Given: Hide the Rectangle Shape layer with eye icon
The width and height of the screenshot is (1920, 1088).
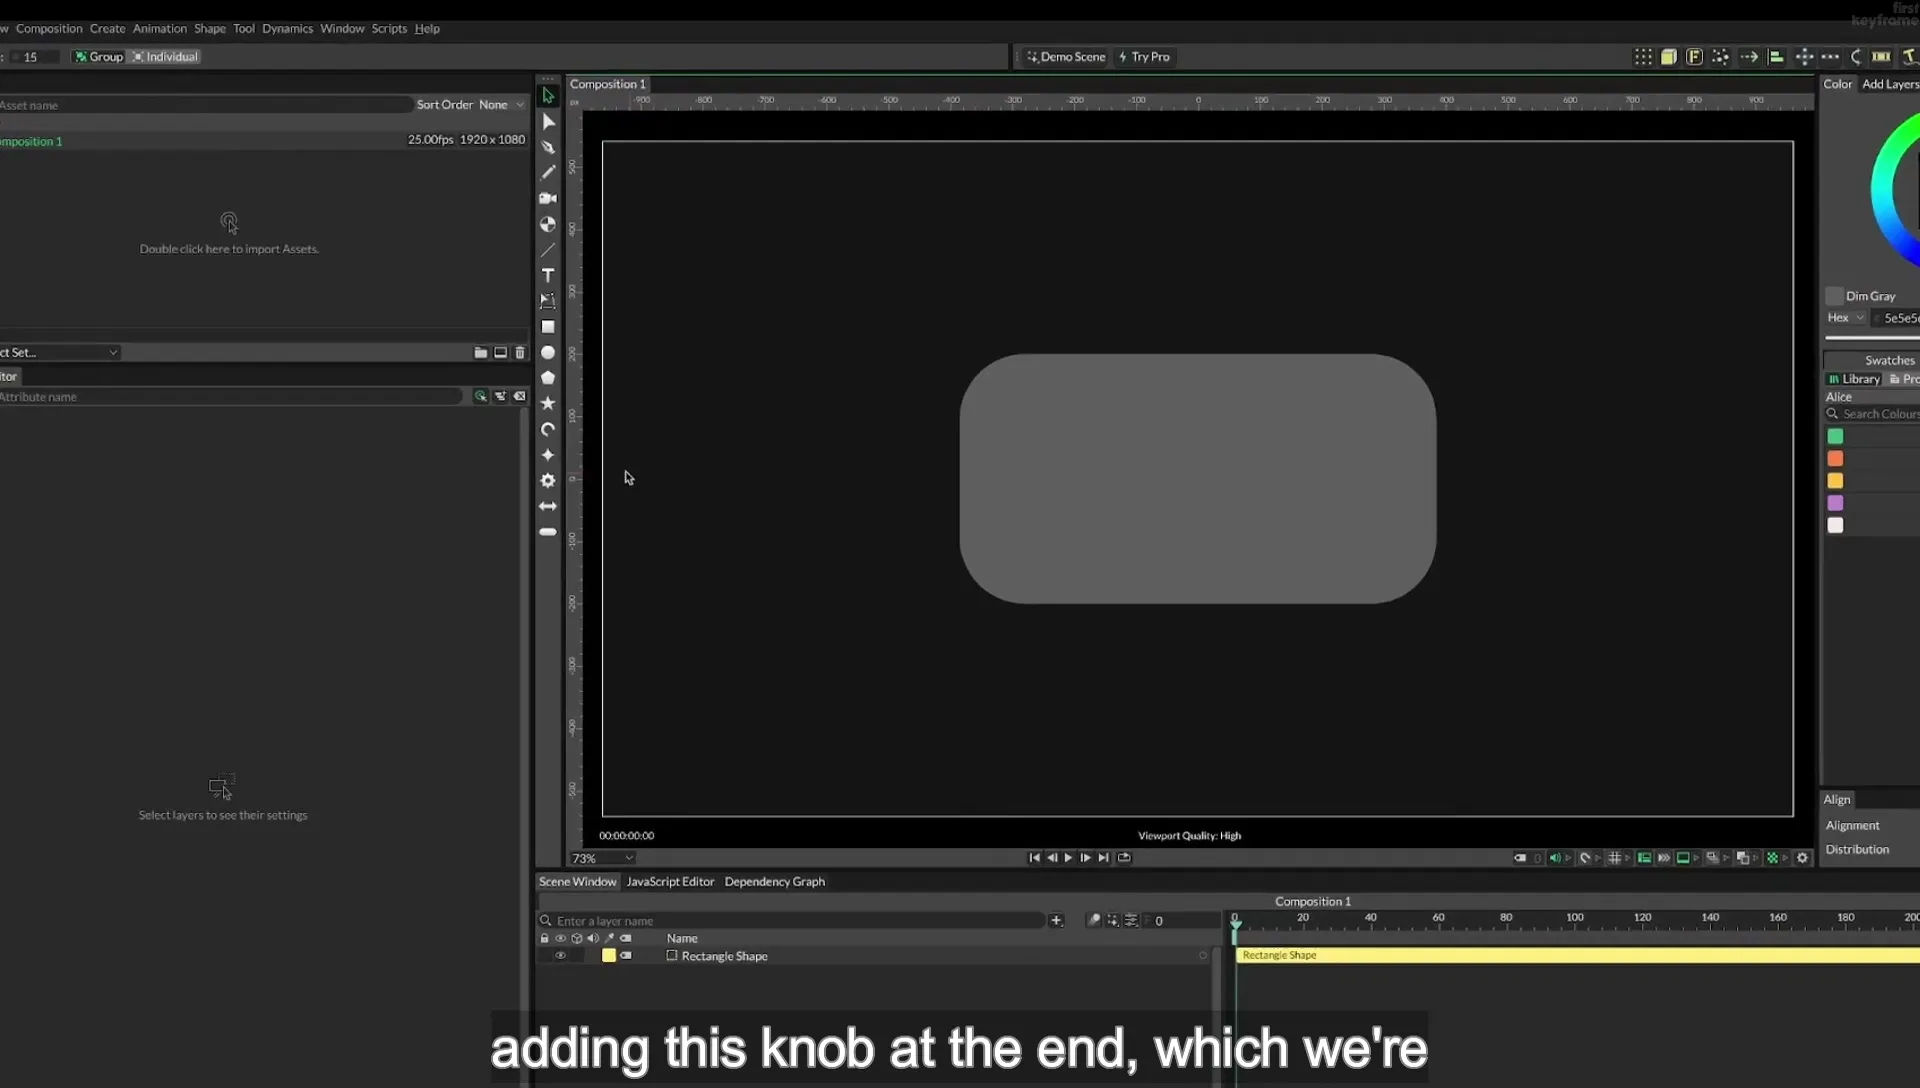Looking at the screenshot, I should [560, 956].
